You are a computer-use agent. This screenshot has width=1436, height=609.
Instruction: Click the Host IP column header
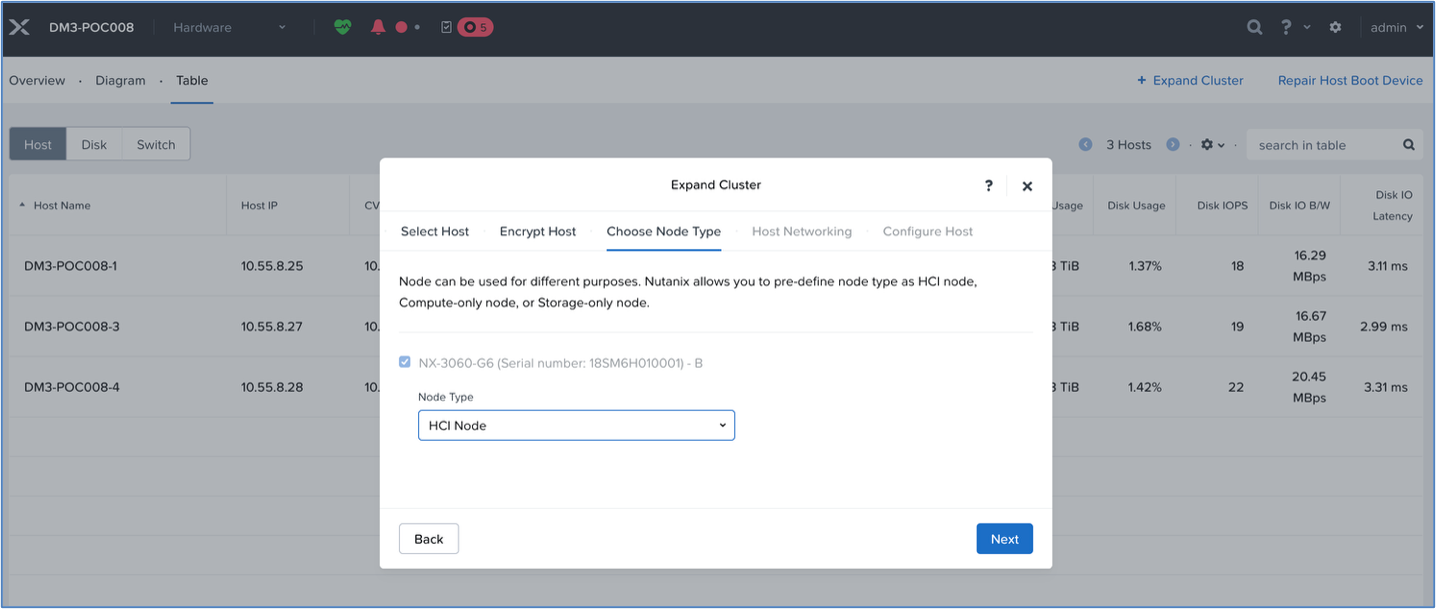[259, 206]
